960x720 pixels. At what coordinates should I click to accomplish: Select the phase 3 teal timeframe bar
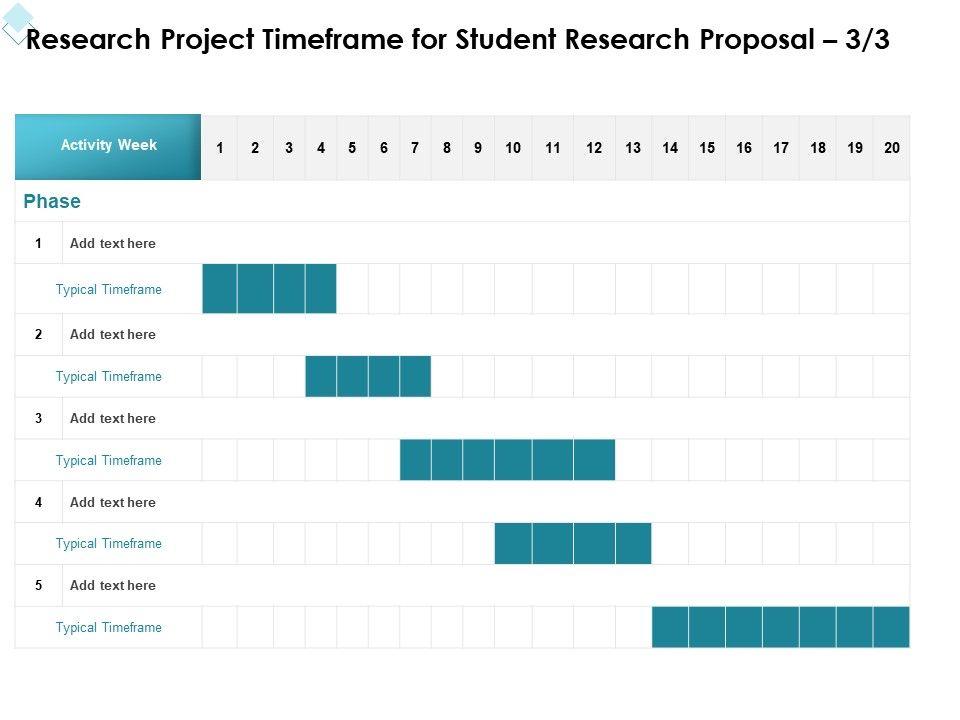(x=507, y=460)
